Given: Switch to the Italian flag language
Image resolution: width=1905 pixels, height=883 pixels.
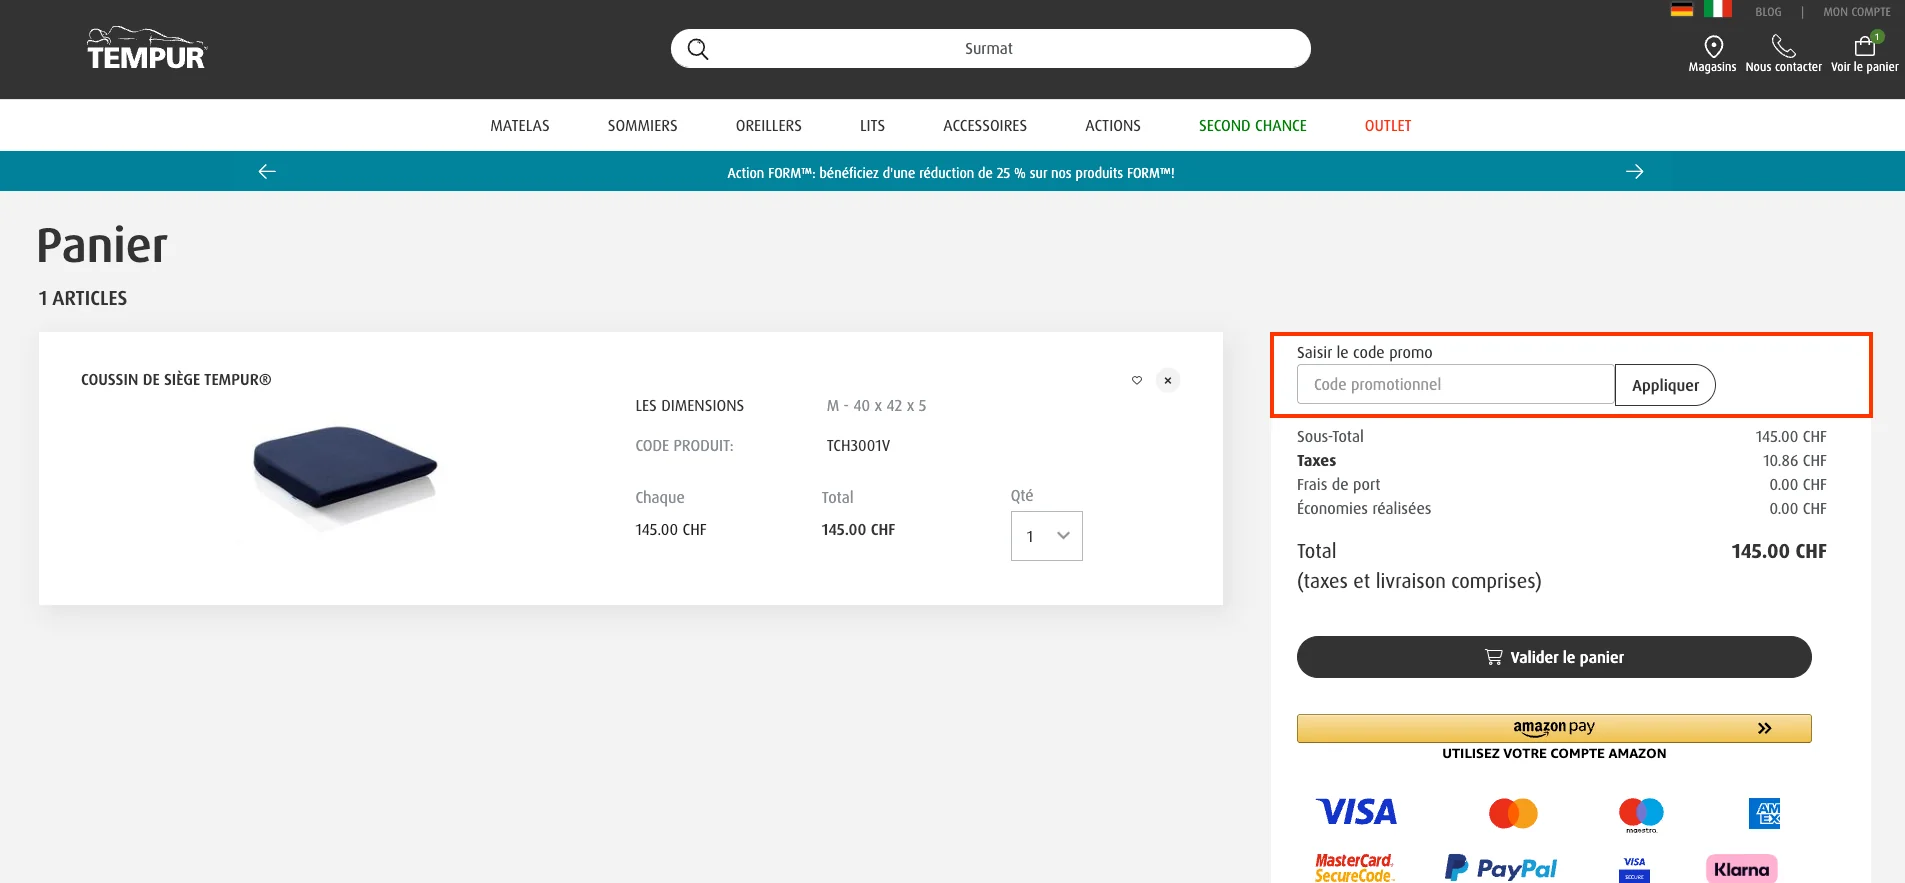Looking at the screenshot, I should click(1718, 9).
